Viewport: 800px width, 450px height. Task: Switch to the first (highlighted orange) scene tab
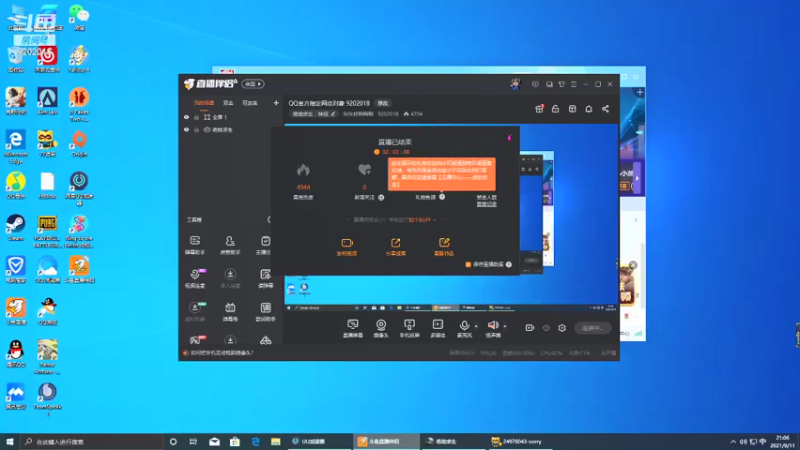(x=204, y=103)
